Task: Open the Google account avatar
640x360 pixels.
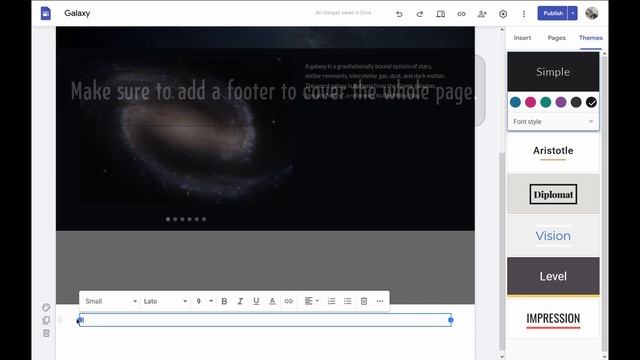Action: [x=591, y=13]
